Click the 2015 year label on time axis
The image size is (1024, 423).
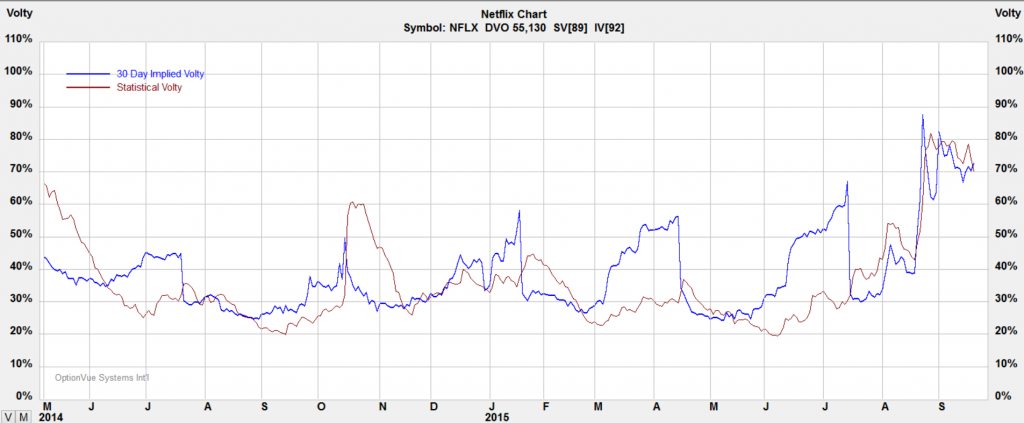[498, 416]
